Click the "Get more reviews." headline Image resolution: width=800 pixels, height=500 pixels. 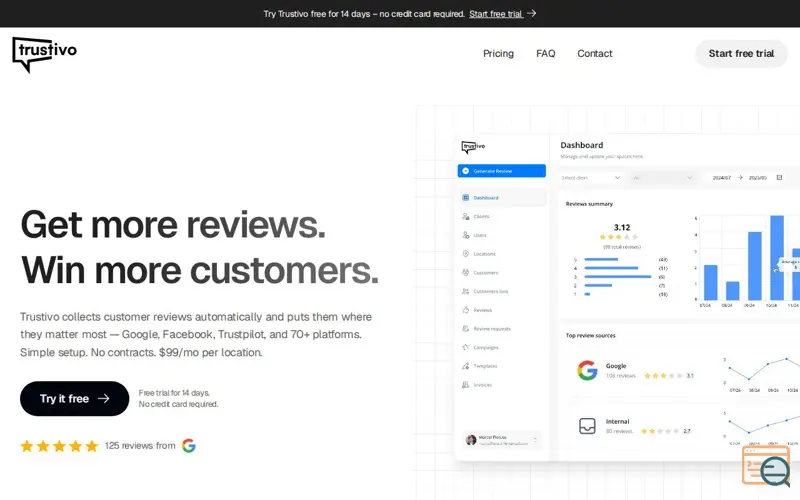(x=172, y=224)
